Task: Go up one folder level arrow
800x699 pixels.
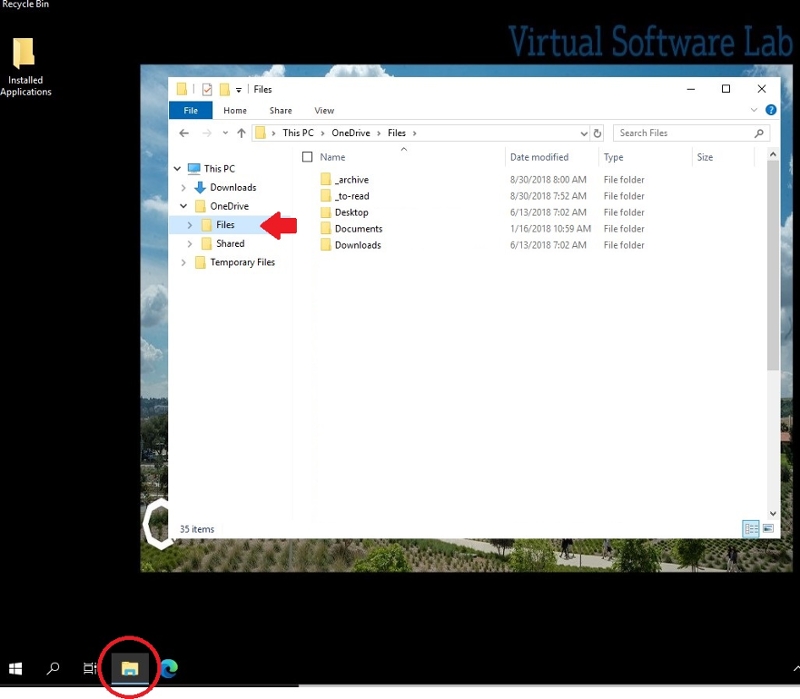Action: [241, 133]
